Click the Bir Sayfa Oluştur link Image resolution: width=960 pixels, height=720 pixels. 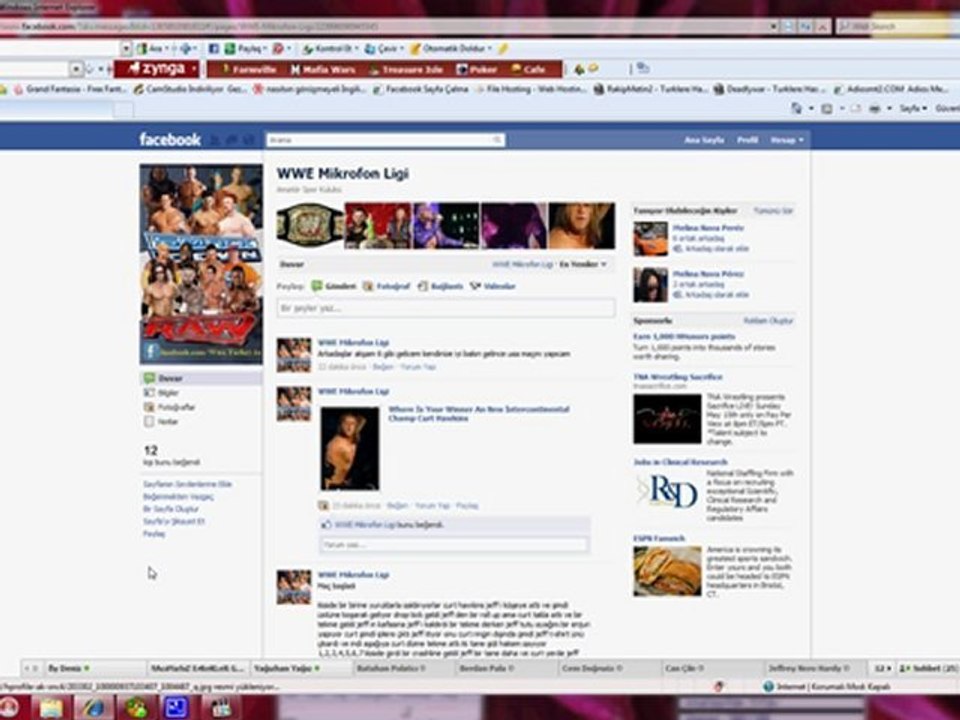171,509
